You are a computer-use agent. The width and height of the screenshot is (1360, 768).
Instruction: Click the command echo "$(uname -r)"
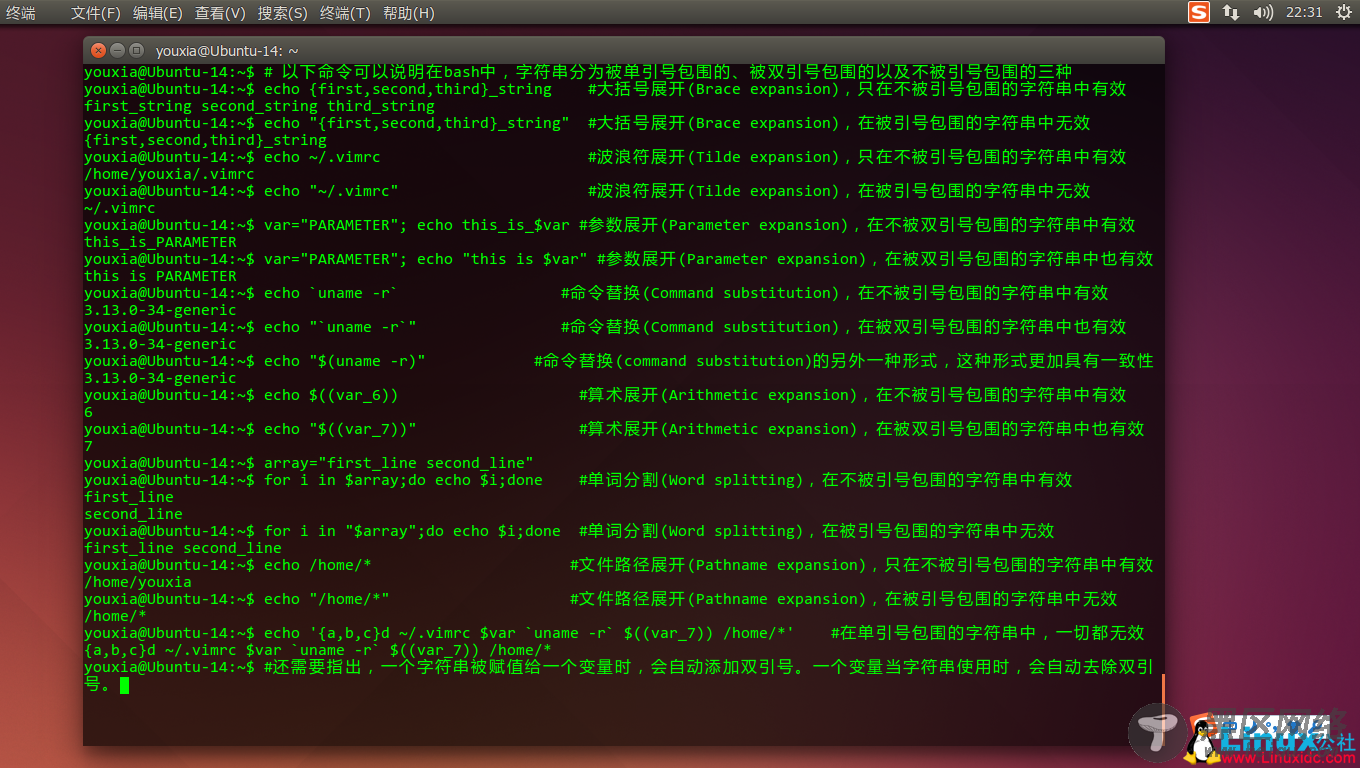pos(345,361)
